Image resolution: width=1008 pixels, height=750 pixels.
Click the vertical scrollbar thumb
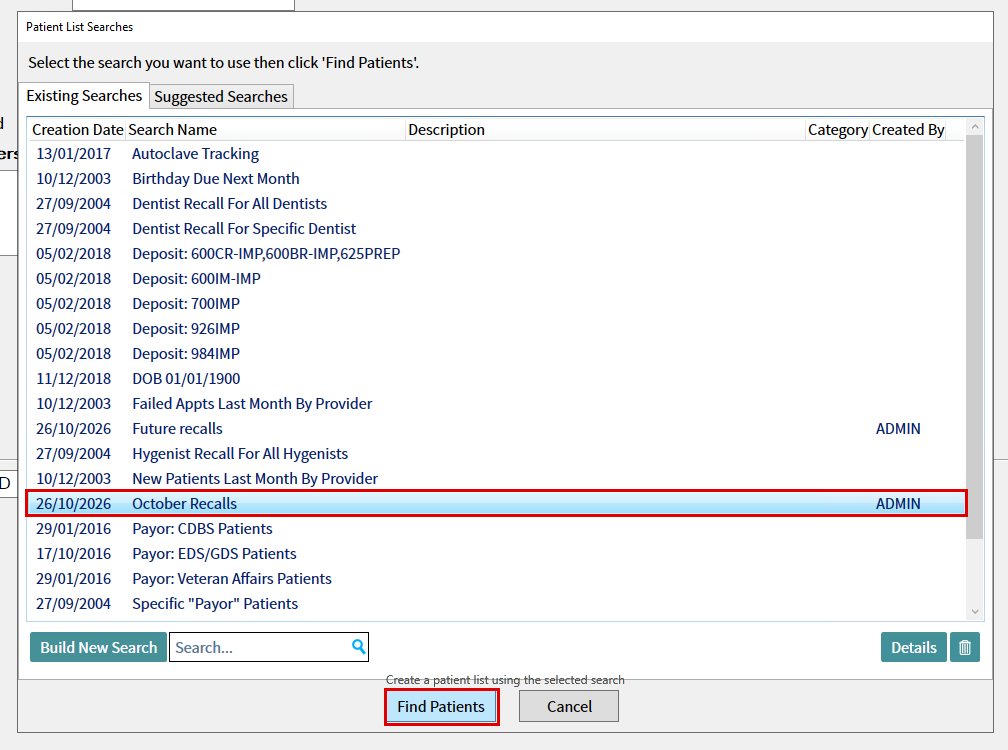pyautogui.click(x=975, y=337)
